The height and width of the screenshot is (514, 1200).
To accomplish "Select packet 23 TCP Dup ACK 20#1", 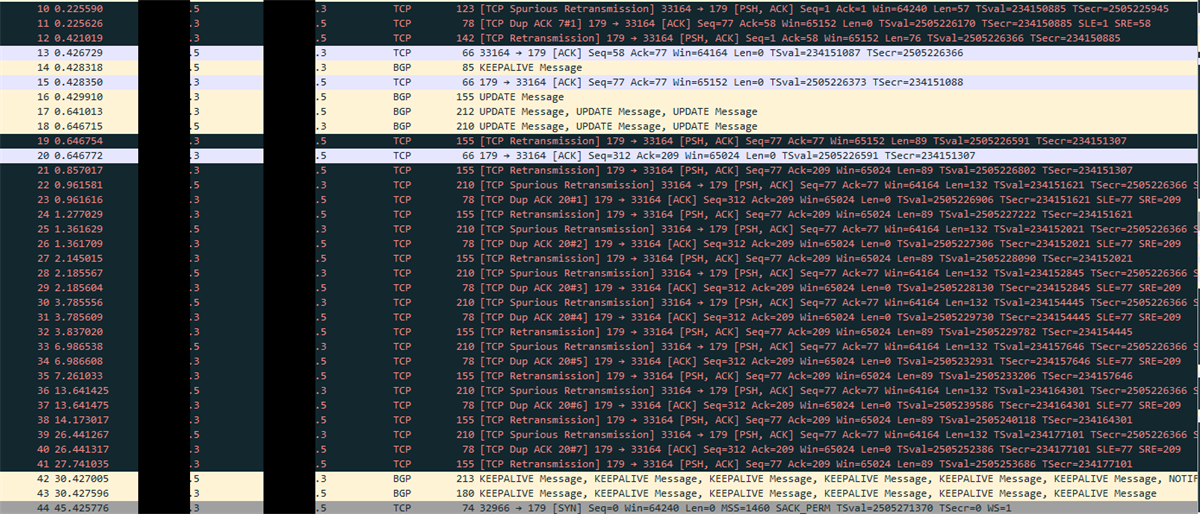I will click(600, 202).
